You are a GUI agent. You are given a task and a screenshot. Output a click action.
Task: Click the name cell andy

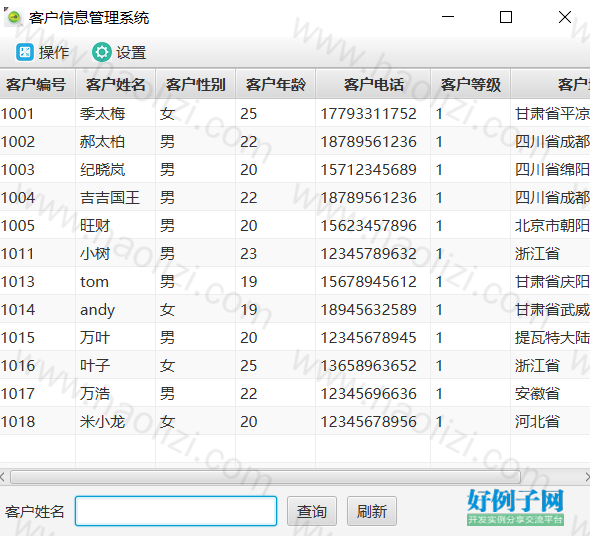(x=116, y=309)
